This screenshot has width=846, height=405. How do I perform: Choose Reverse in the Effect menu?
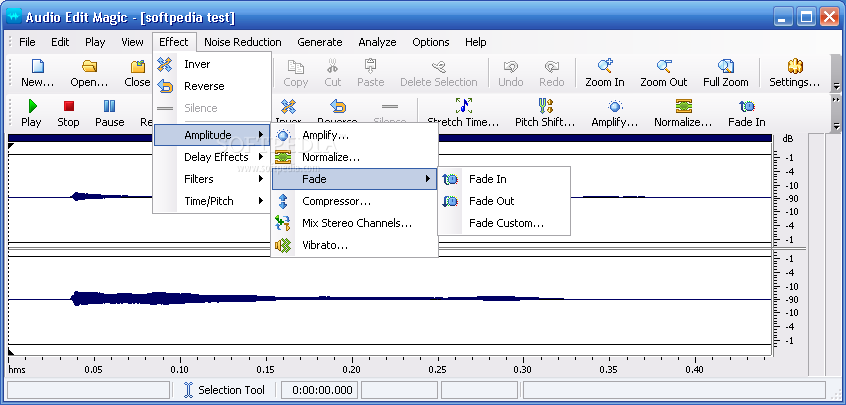[212, 86]
